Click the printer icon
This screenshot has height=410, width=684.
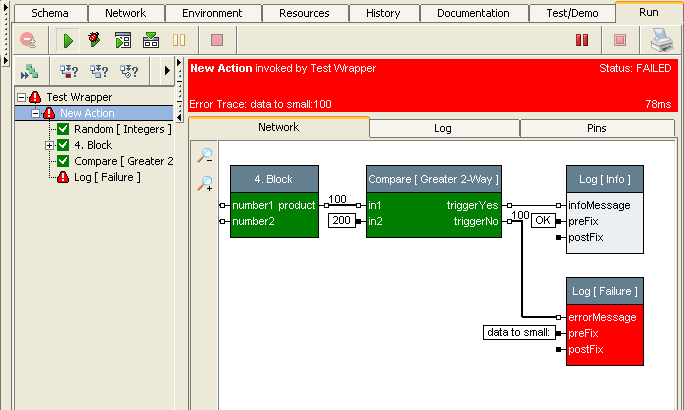(x=662, y=41)
